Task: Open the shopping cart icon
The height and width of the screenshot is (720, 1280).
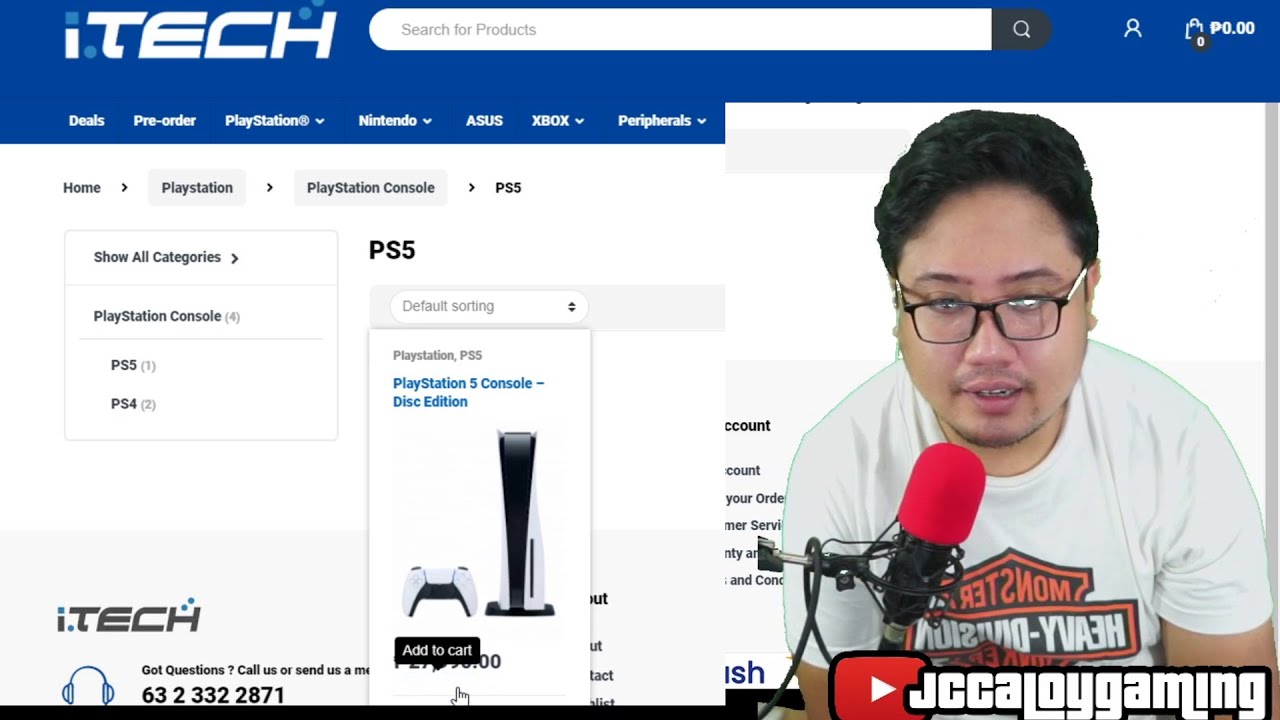Action: pyautogui.click(x=1194, y=30)
